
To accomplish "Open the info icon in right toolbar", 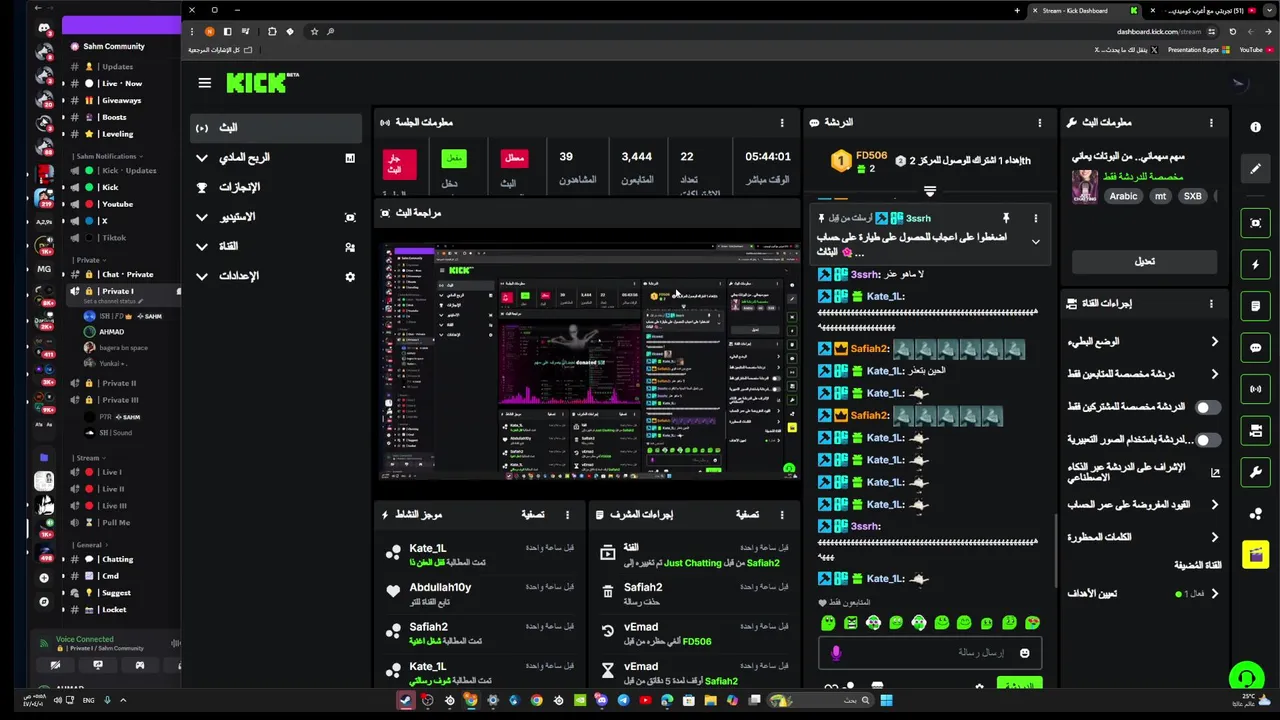I will coord(1255,127).
